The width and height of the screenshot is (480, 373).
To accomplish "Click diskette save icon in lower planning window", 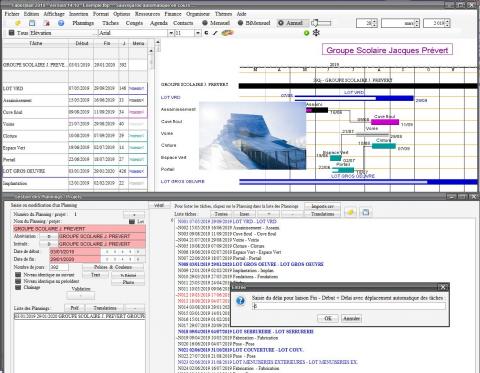I will pyautogui.click(x=366, y=212).
